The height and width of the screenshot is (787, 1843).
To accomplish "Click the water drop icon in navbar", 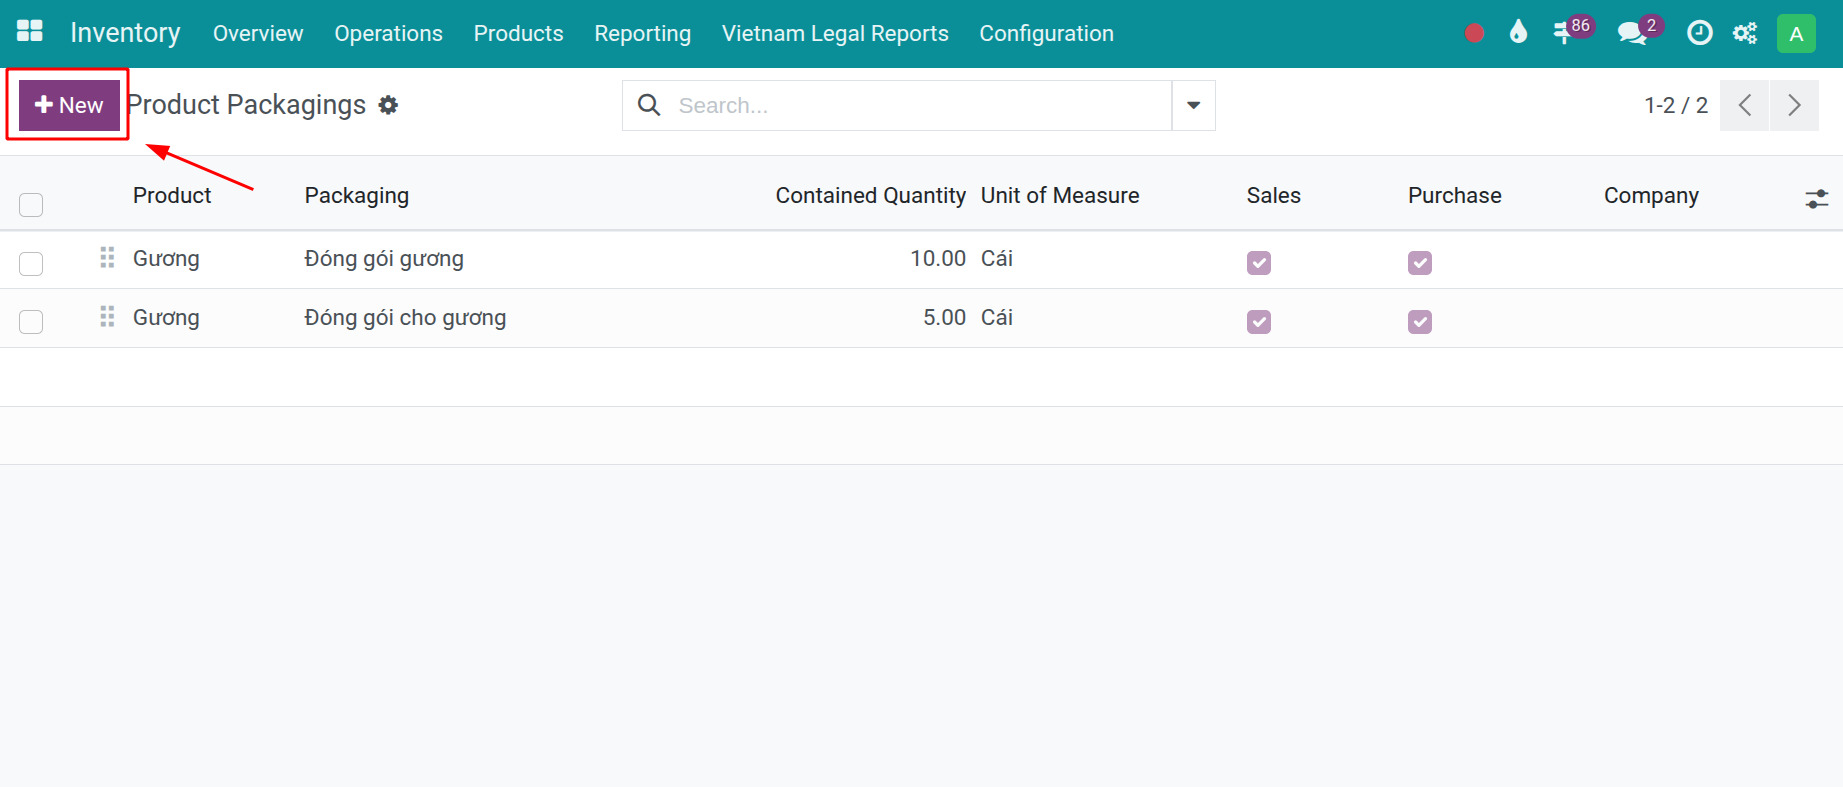I will [x=1518, y=33].
